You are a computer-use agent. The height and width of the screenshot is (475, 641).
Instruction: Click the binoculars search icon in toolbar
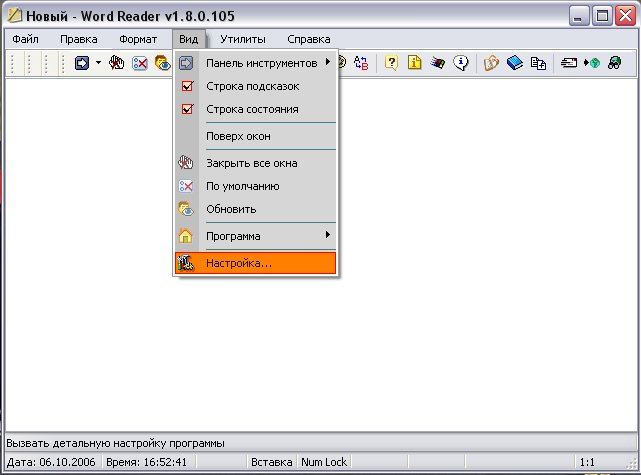(614, 63)
